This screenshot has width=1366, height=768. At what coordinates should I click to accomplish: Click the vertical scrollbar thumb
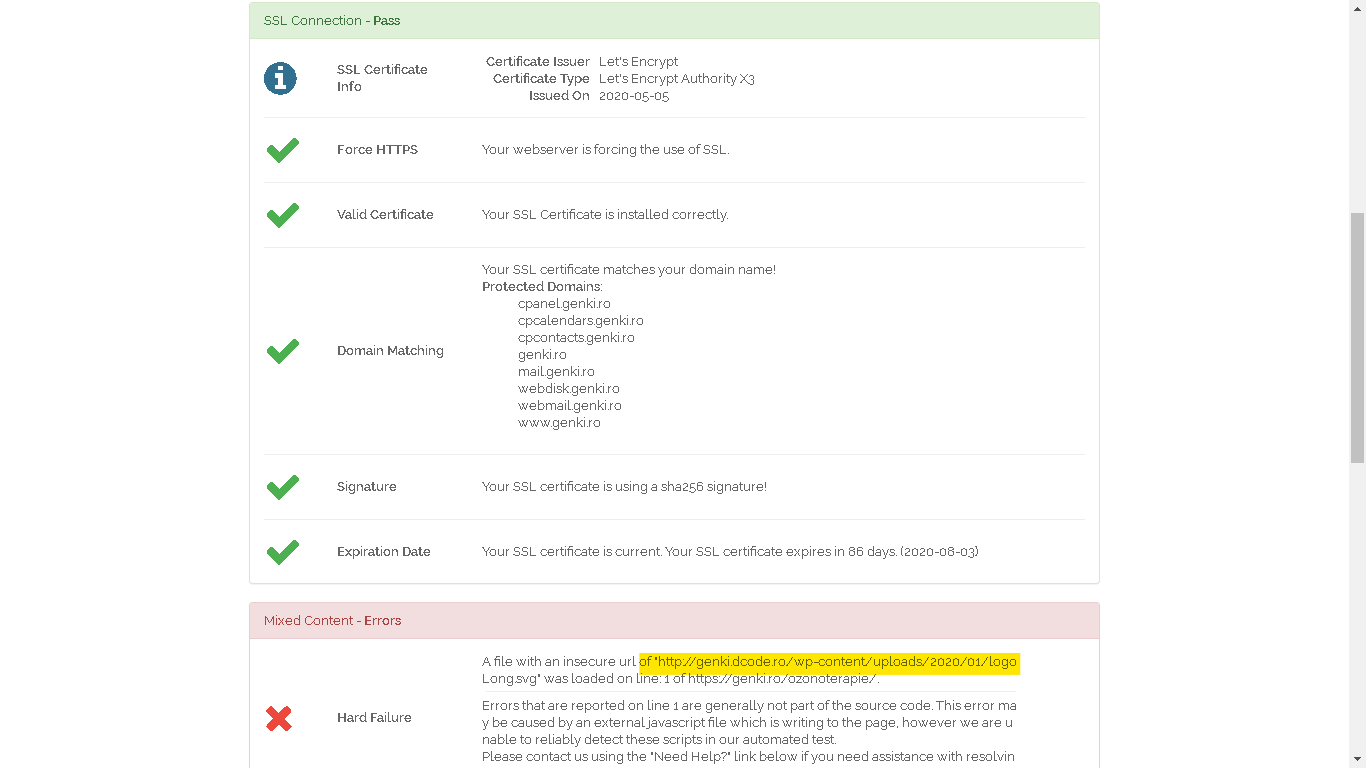[1357, 337]
